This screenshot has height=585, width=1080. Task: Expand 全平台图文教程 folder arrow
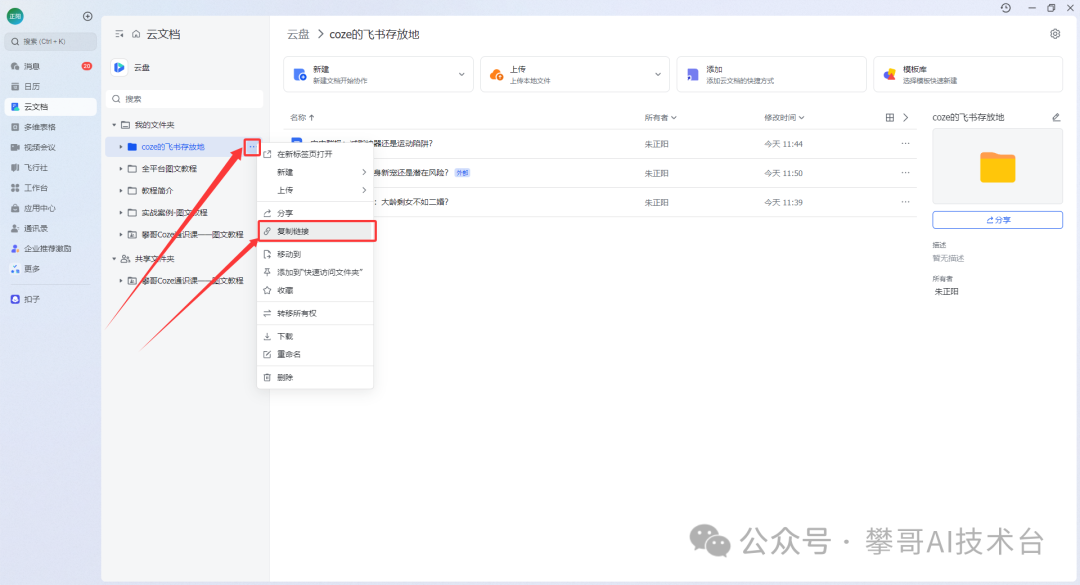121,169
